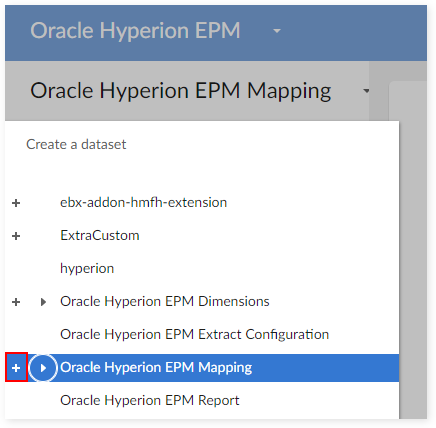Click highlighted plus icon beside EPM Mapping
The image size is (436, 428).
(x=16, y=368)
